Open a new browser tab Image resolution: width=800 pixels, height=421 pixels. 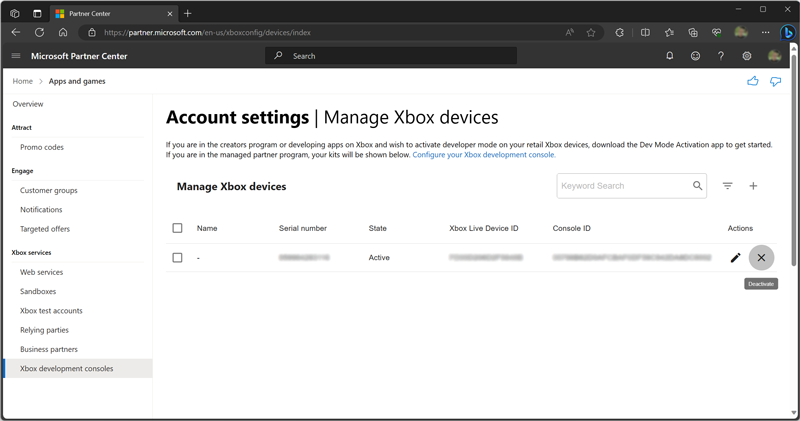pos(188,14)
